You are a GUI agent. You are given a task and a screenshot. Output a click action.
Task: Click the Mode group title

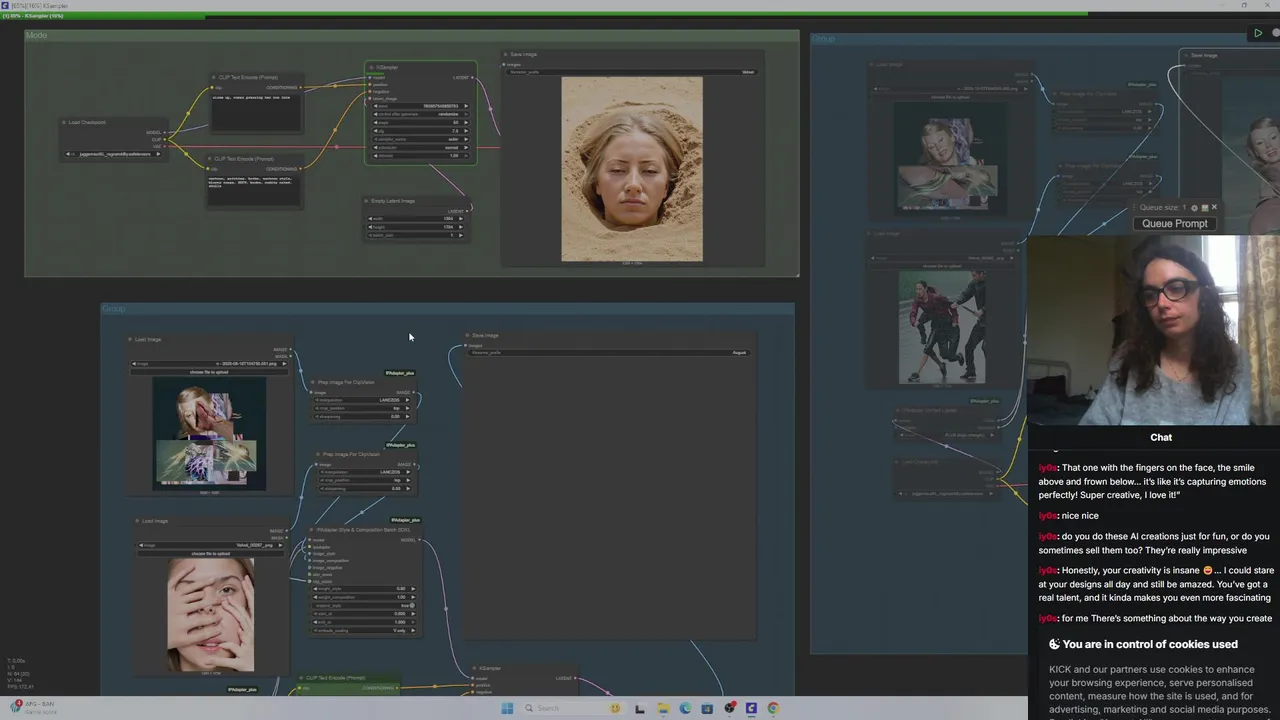36,35
